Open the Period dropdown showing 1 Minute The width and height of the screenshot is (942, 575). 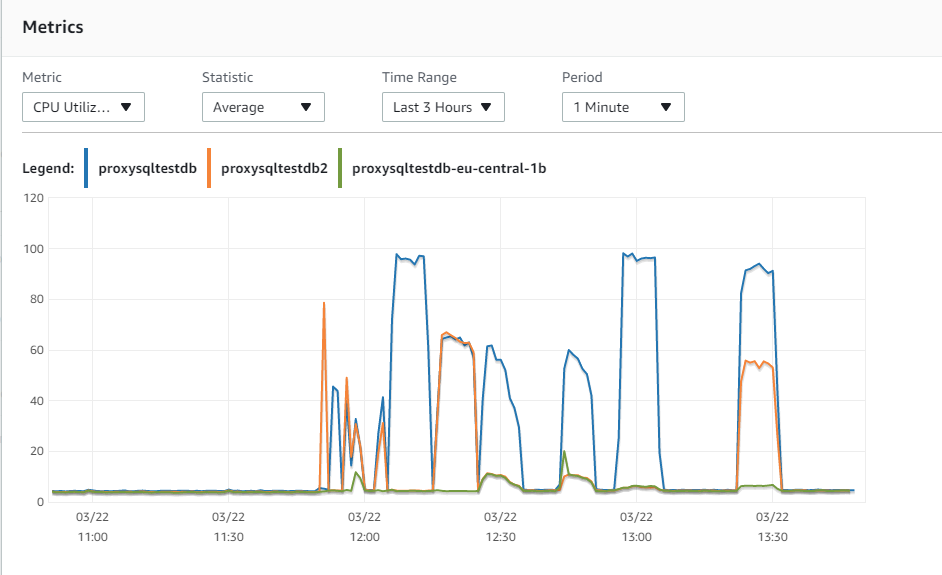tap(623, 107)
